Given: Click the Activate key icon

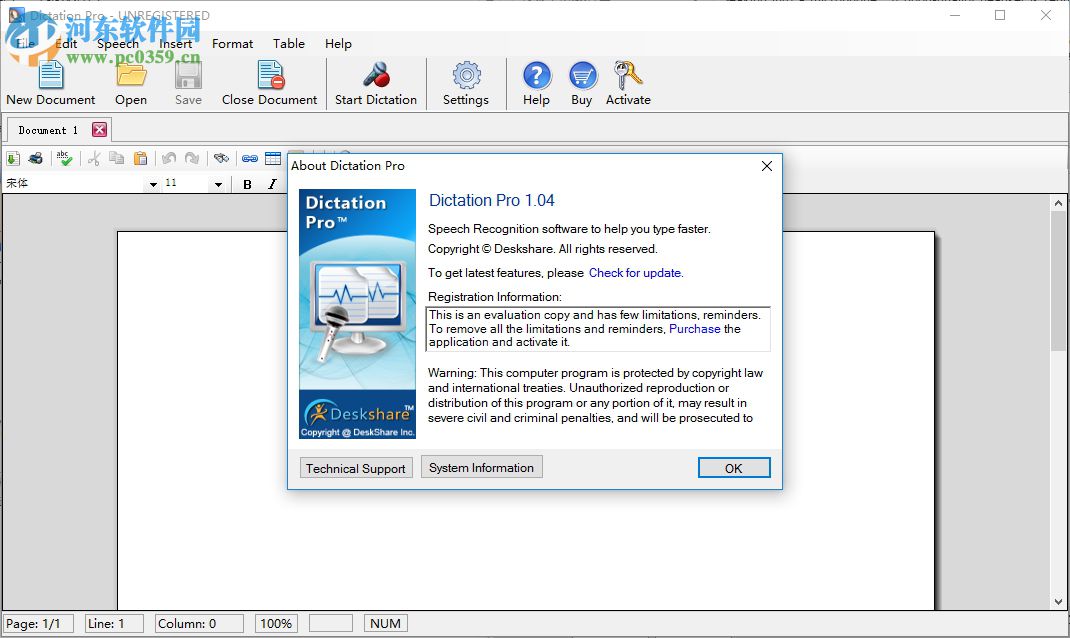Looking at the screenshot, I should 628,82.
